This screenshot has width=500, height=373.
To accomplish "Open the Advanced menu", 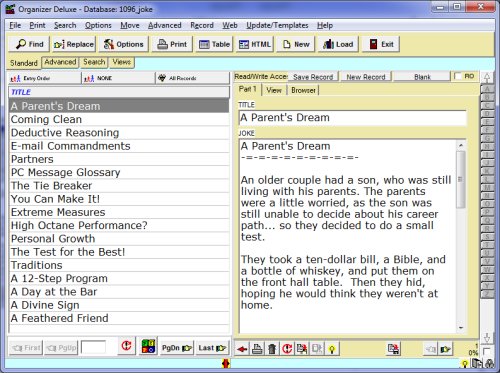I will [x=165, y=25].
